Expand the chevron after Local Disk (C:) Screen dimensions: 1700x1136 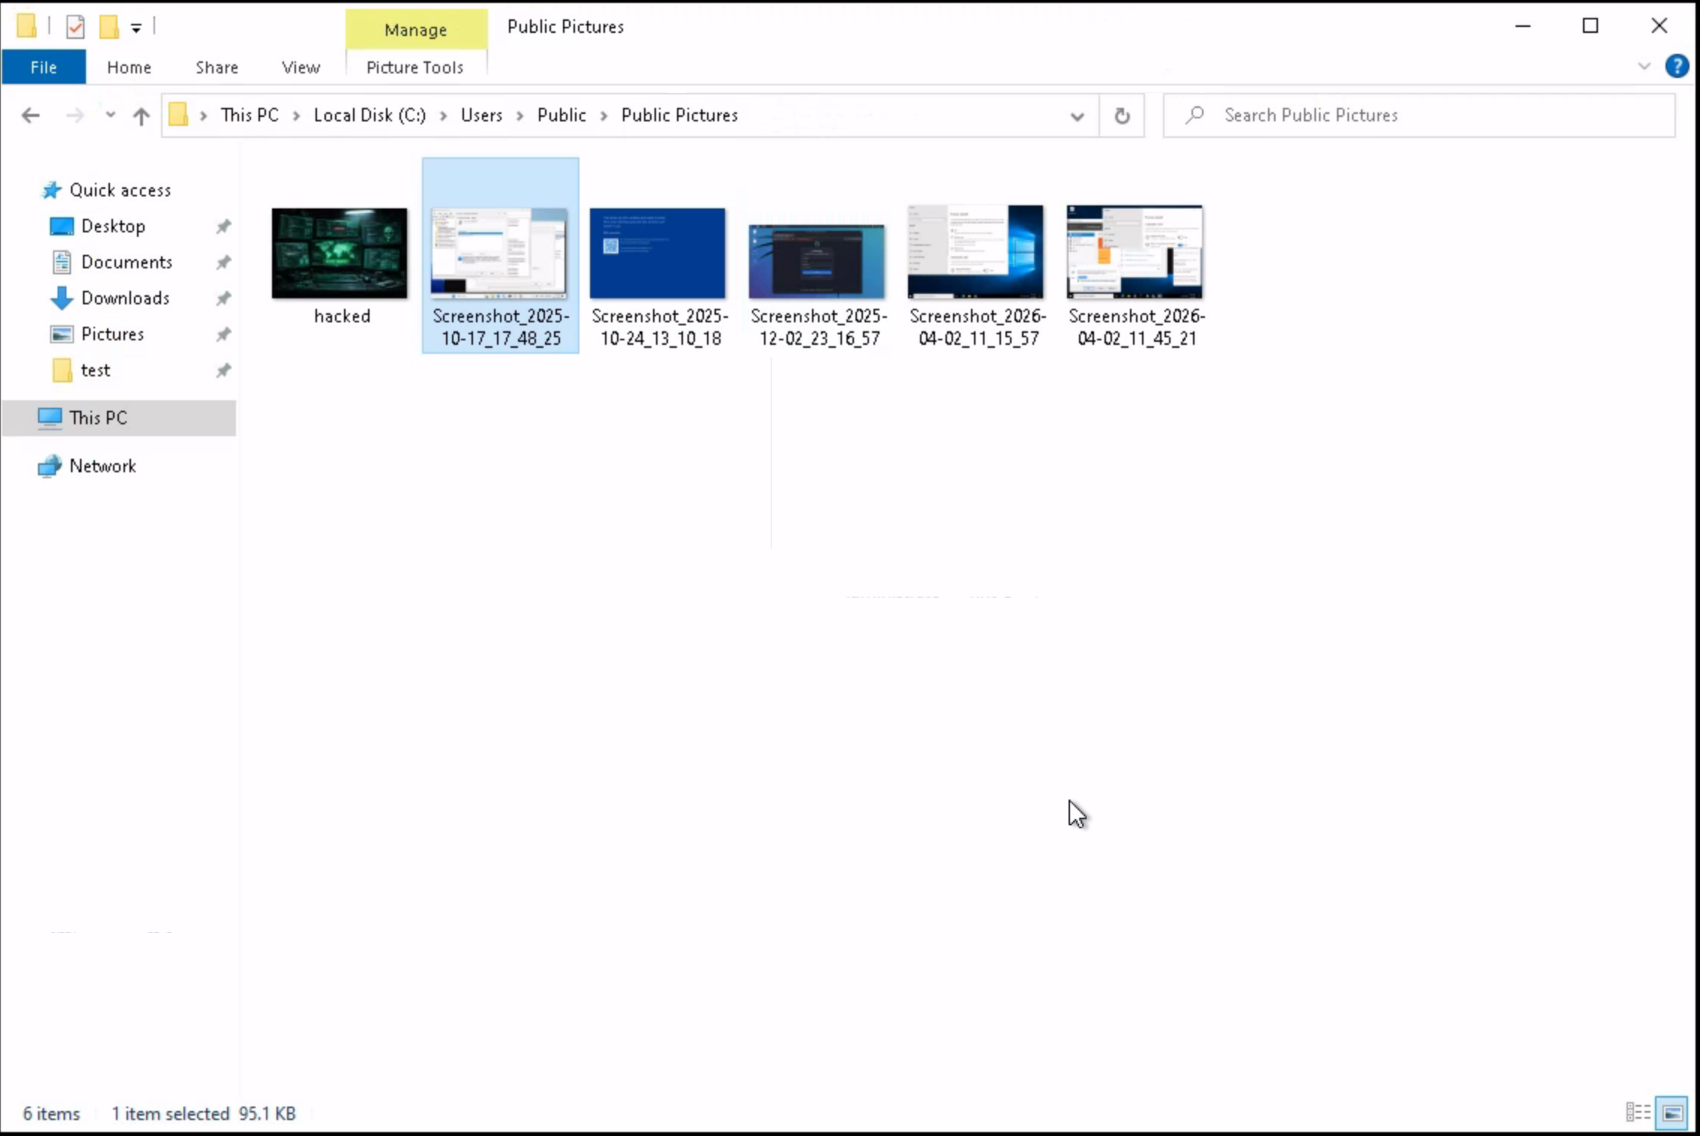(443, 116)
